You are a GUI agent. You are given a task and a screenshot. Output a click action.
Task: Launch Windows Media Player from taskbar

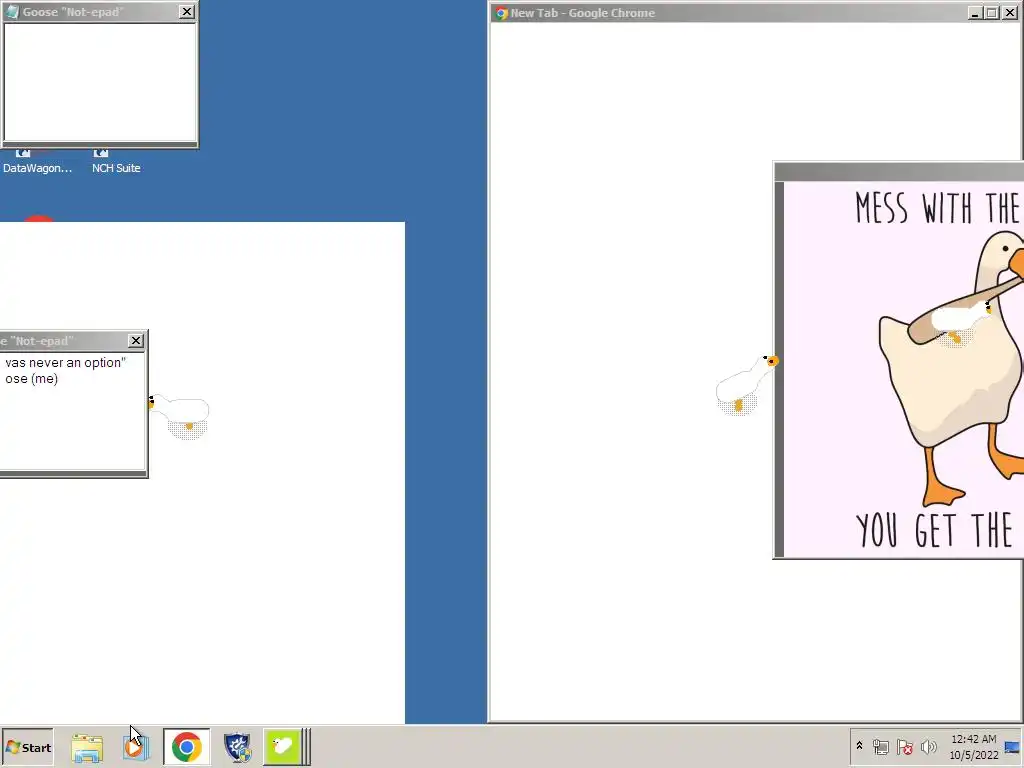135,747
